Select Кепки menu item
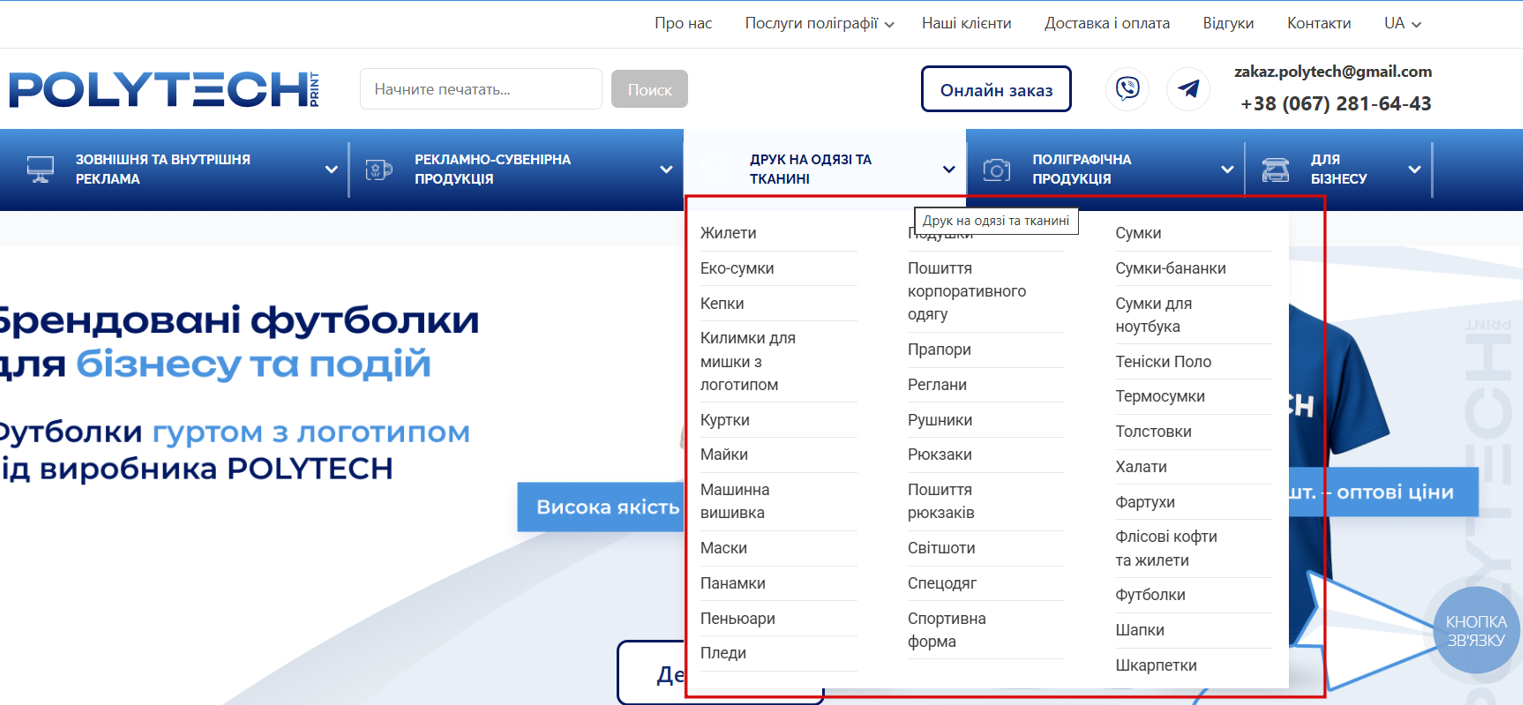Screen dimensions: 1523x705 click(x=722, y=303)
